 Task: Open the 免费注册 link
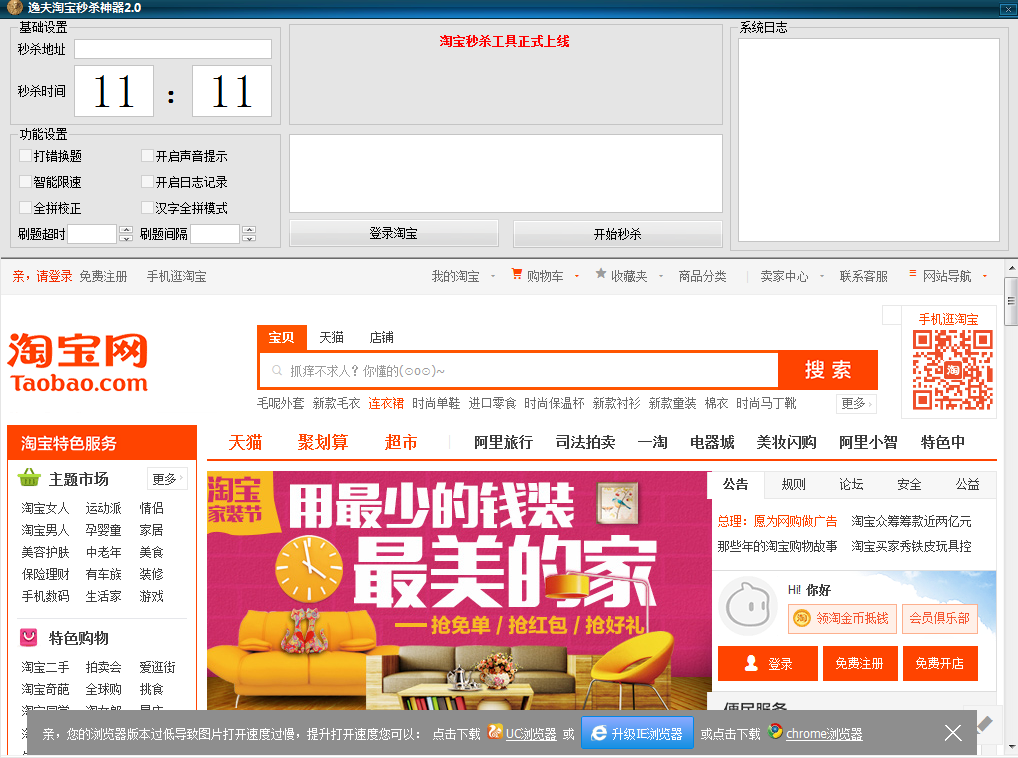point(105,275)
